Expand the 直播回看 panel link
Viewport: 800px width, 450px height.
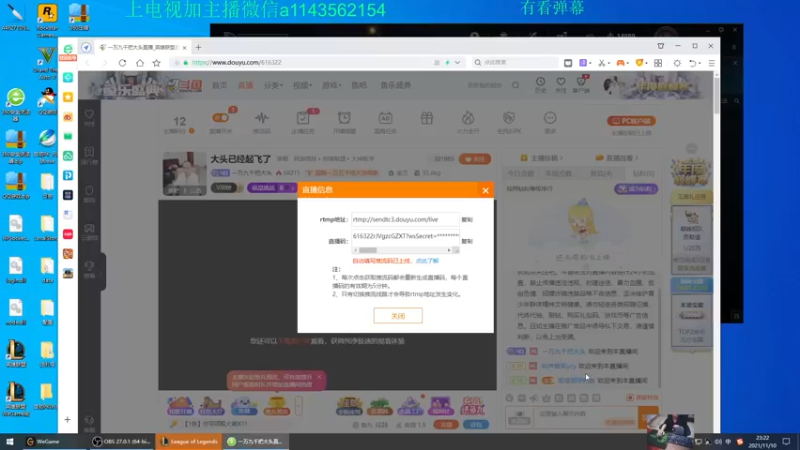click(617, 158)
